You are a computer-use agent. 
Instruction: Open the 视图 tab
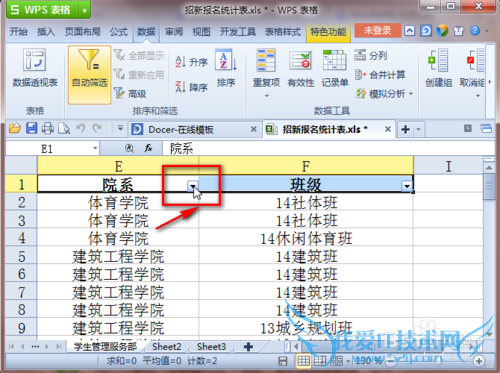point(201,32)
